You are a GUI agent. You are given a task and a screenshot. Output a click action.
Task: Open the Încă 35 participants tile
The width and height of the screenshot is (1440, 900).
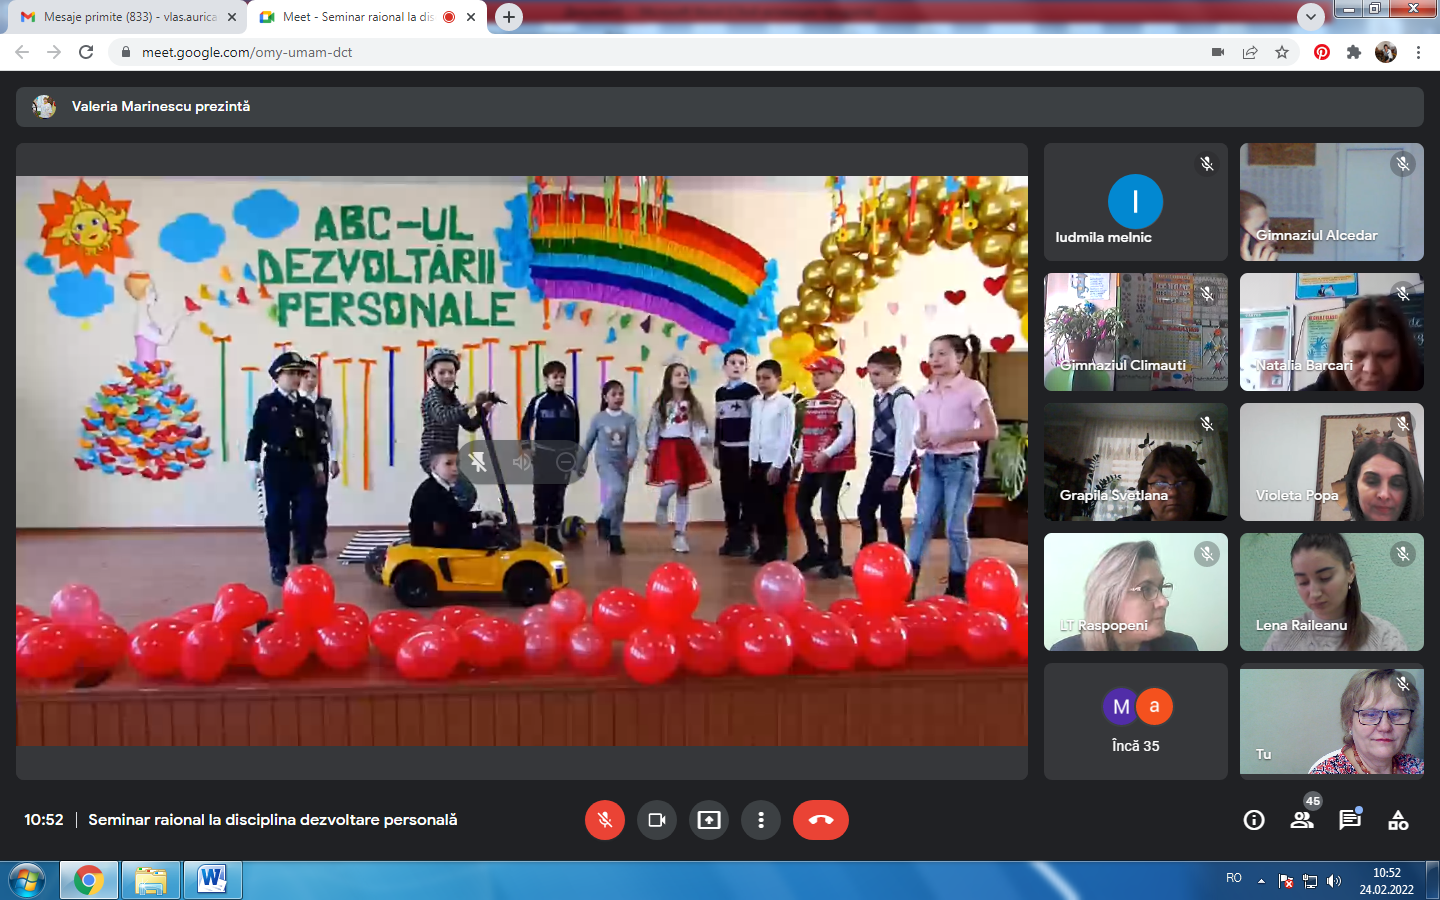click(x=1136, y=721)
